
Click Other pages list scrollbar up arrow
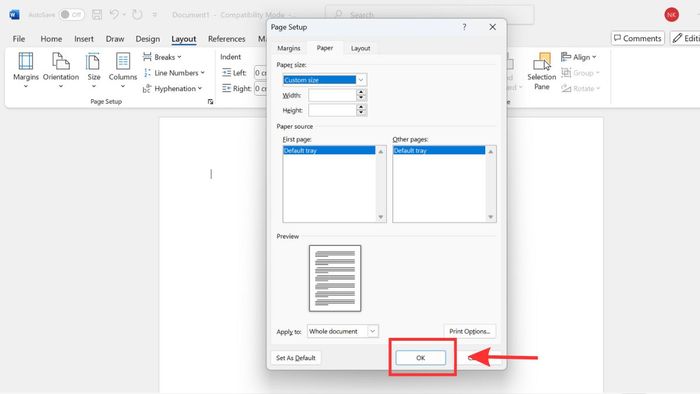click(x=491, y=152)
